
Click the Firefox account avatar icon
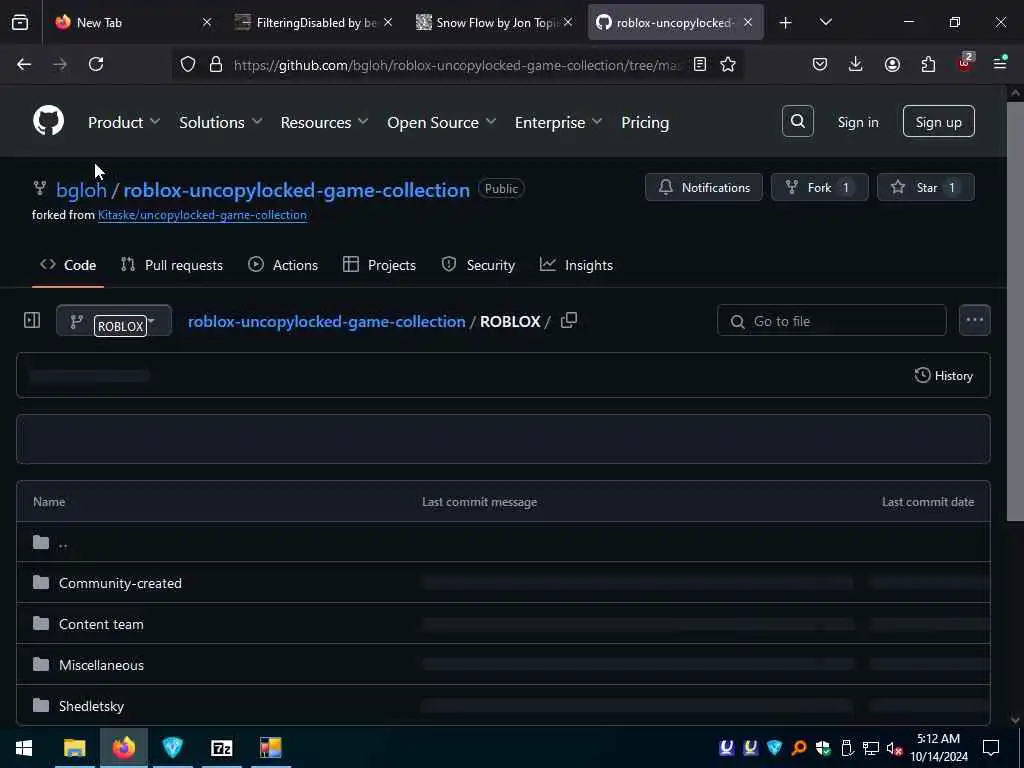(892, 64)
